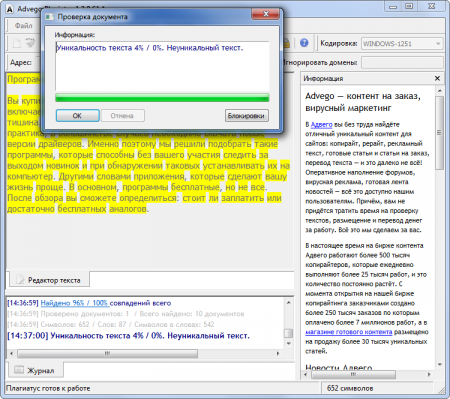Screen dimensions: 450x399
Task: Click the 652 символов status bar entry
Action: point(350,388)
